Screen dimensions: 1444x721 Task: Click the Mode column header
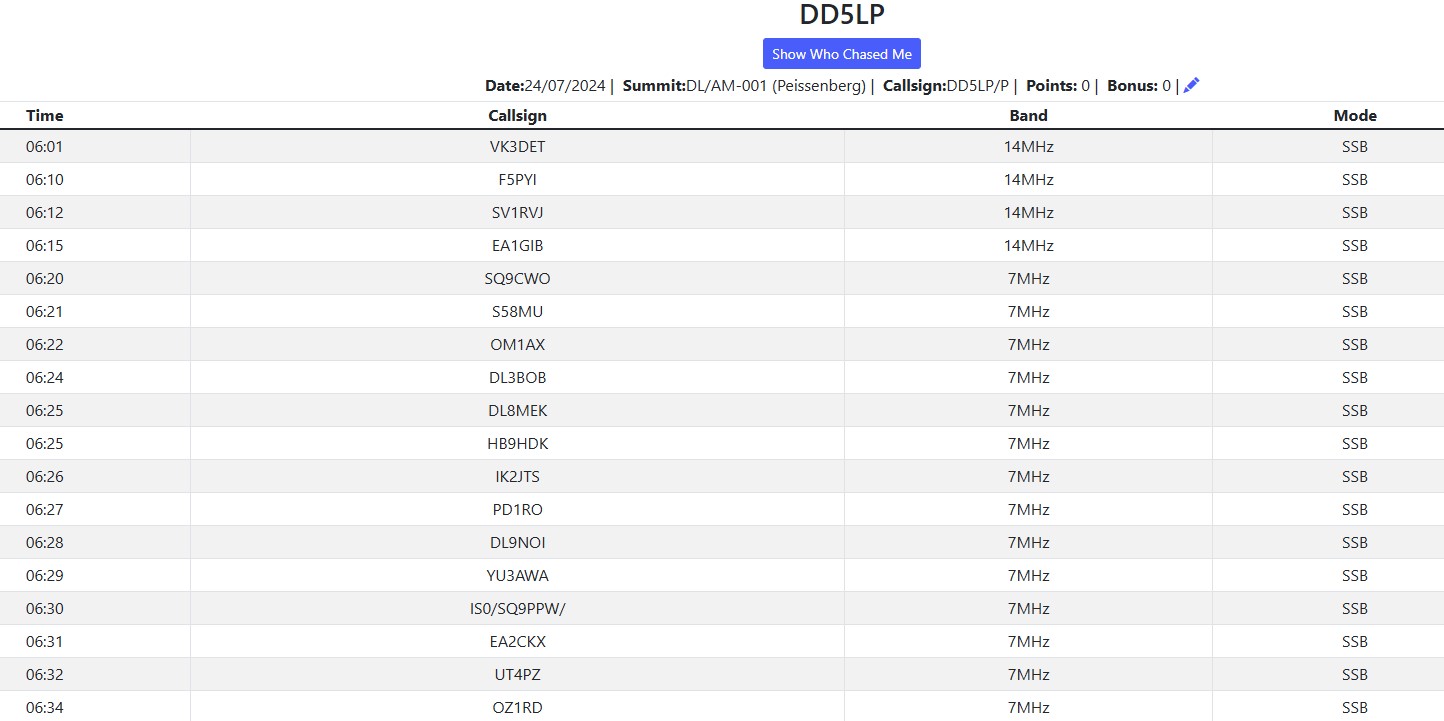coord(1354,116)
